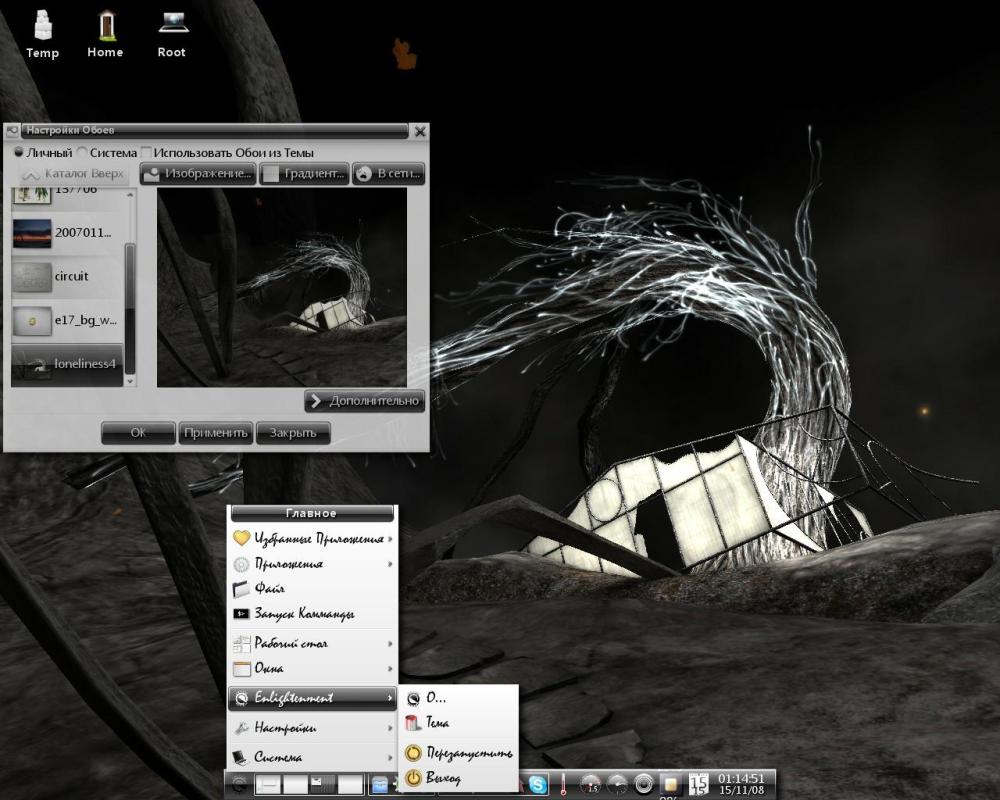Click the О... about entry

459,698
